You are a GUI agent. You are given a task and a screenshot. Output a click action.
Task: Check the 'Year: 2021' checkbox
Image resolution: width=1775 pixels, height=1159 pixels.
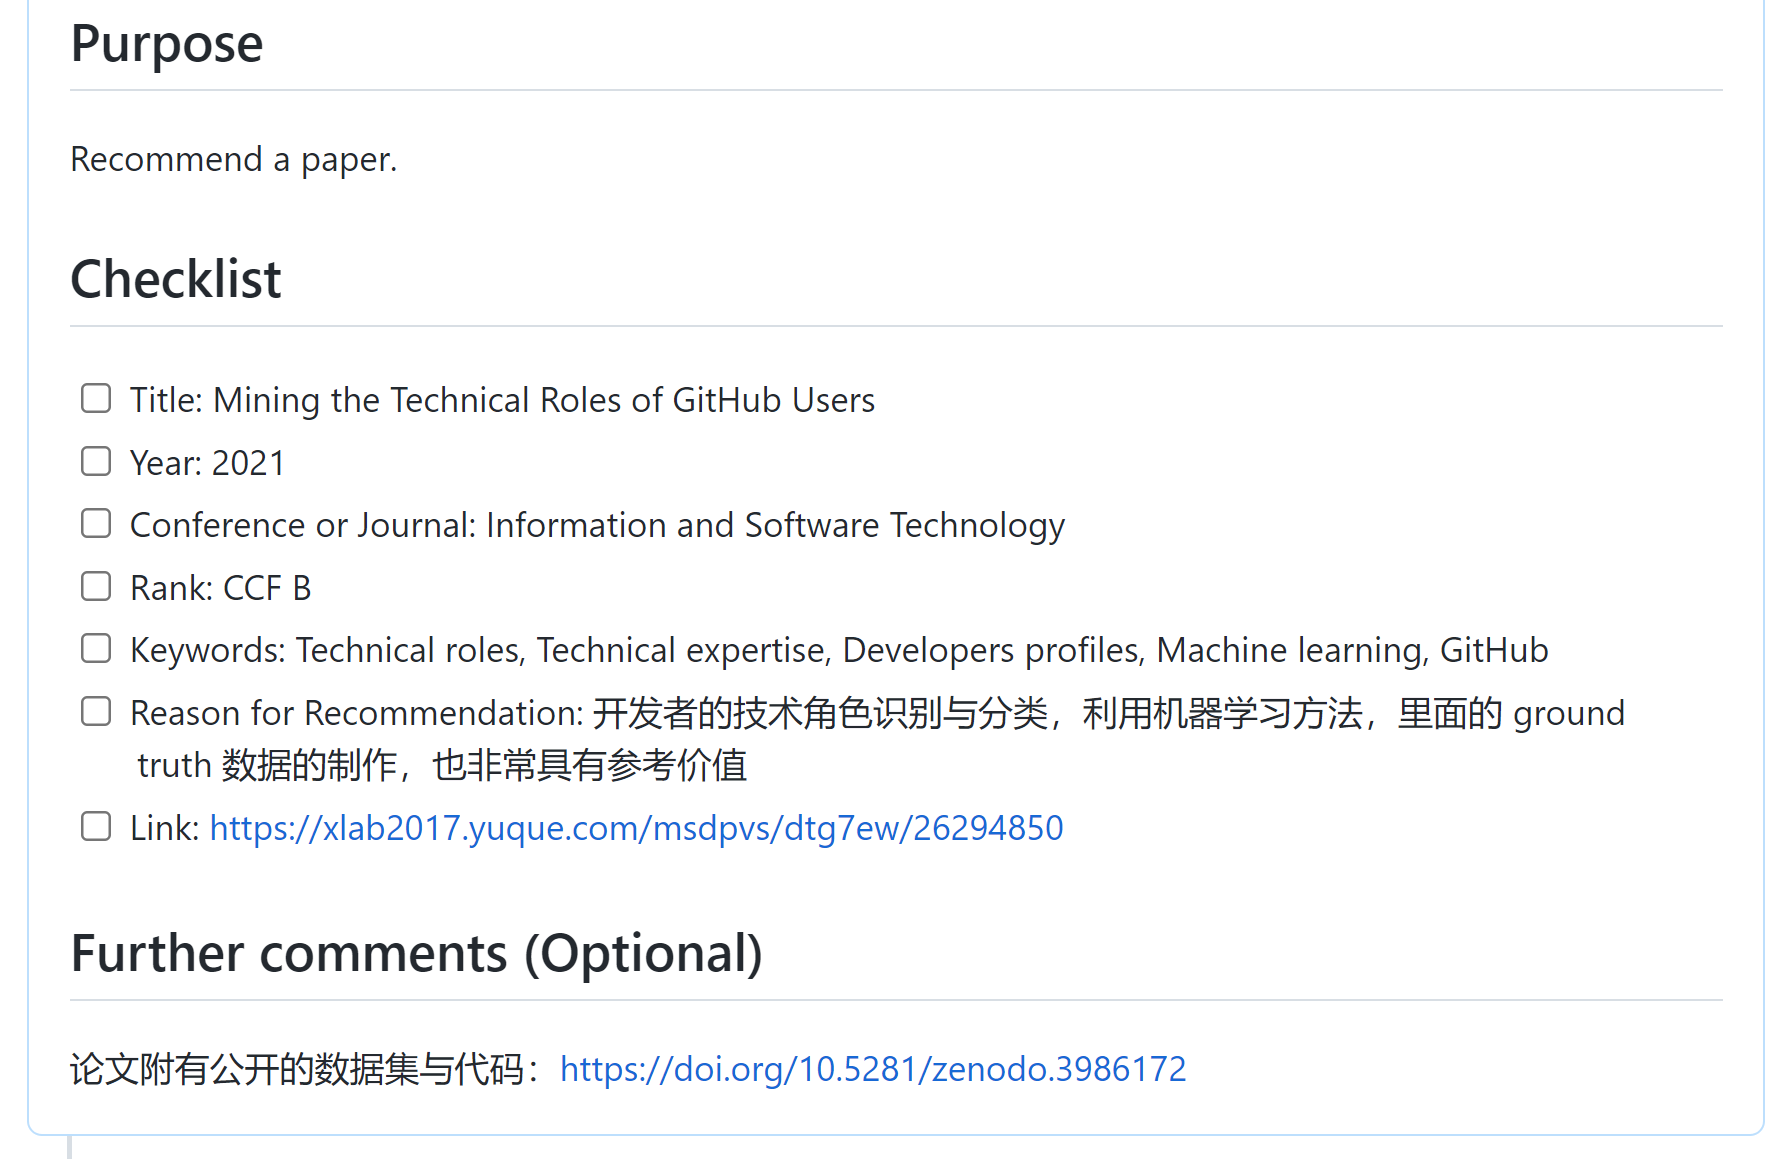[96, 461]
